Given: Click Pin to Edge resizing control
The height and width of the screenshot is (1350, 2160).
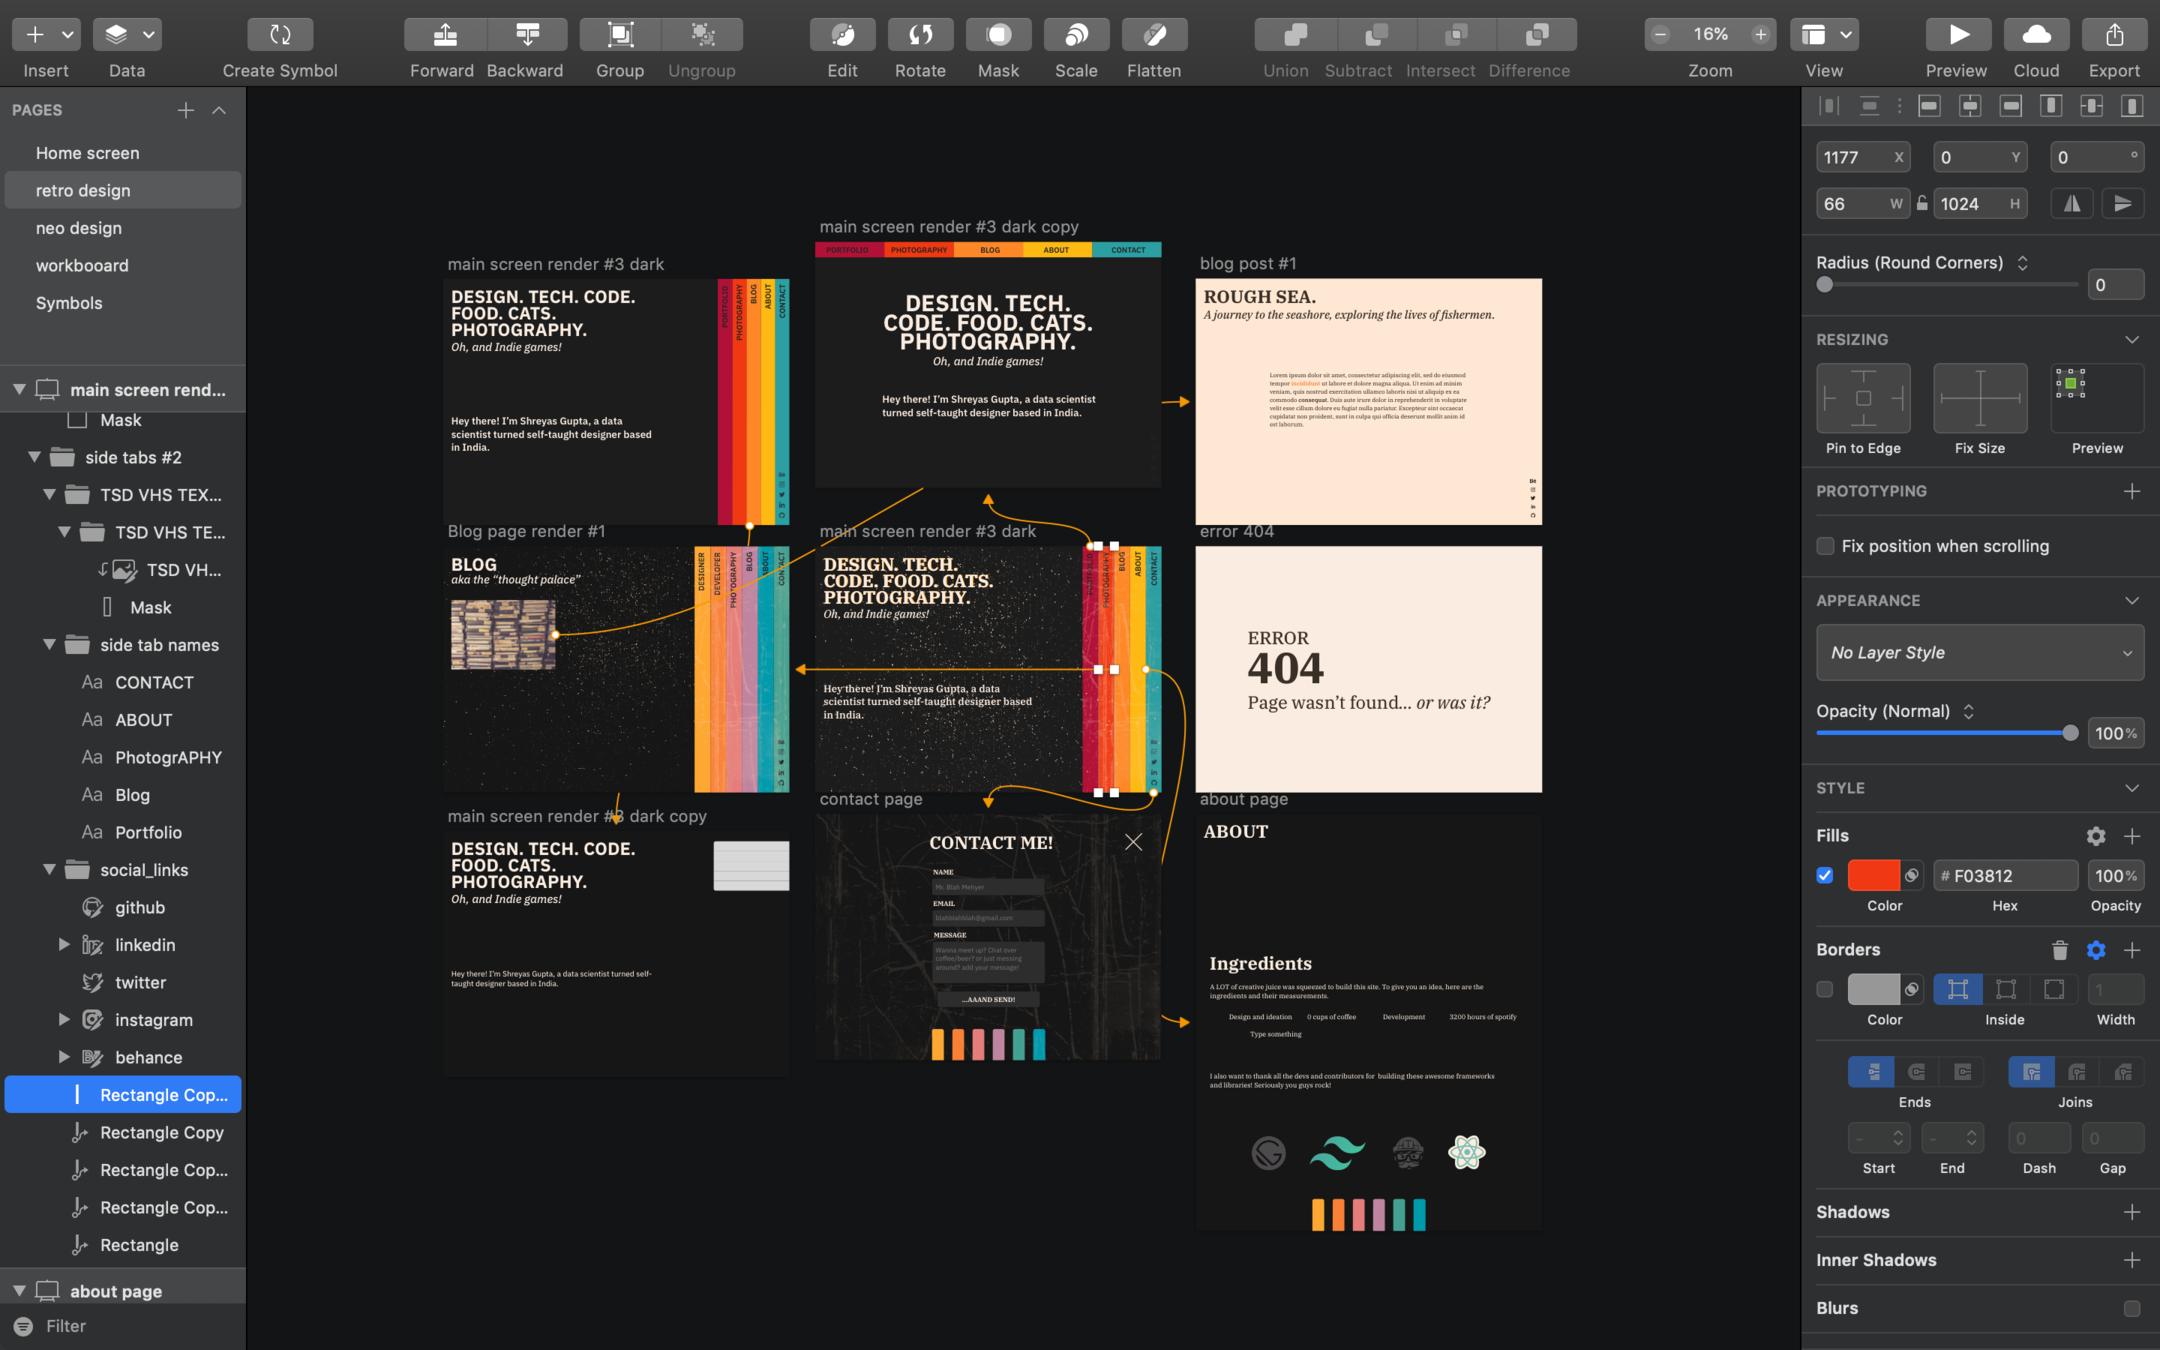Looking at the screenshot, I should 1863,398.
